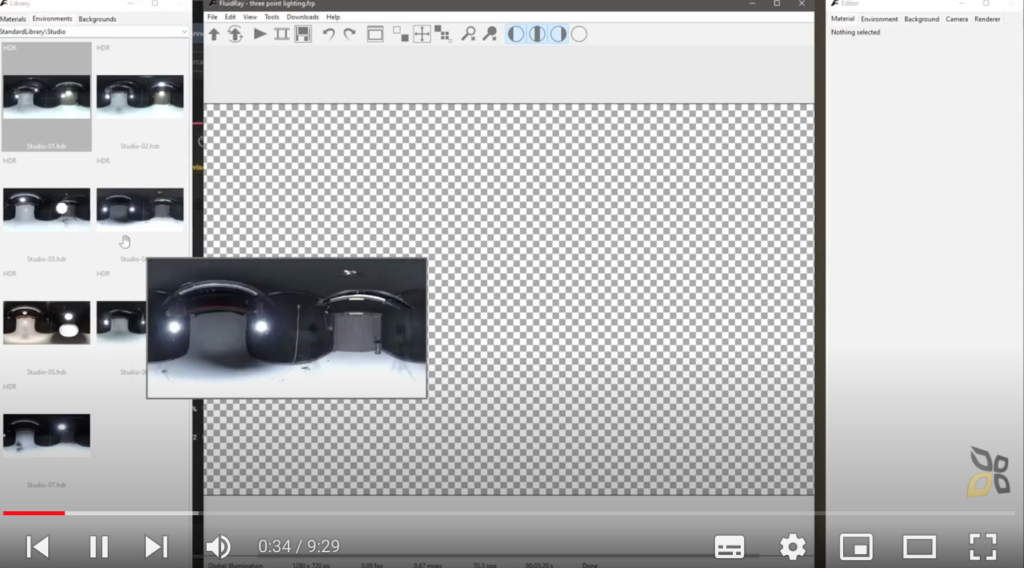Screen dimensions: 1024x568
Task: Click the window frame toolbar icon
Action: [x=375, y=34]
